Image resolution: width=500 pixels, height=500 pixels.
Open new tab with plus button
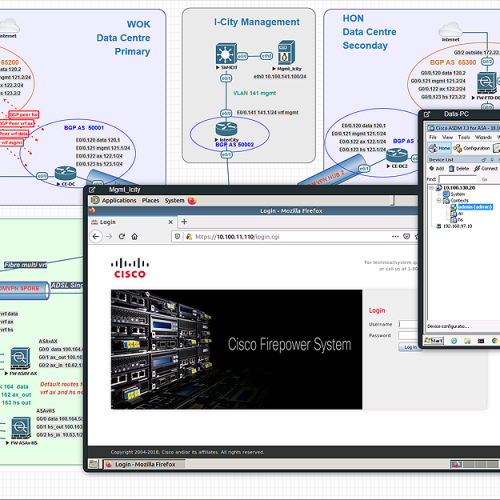pyautogui.click(x=184, y=222)
